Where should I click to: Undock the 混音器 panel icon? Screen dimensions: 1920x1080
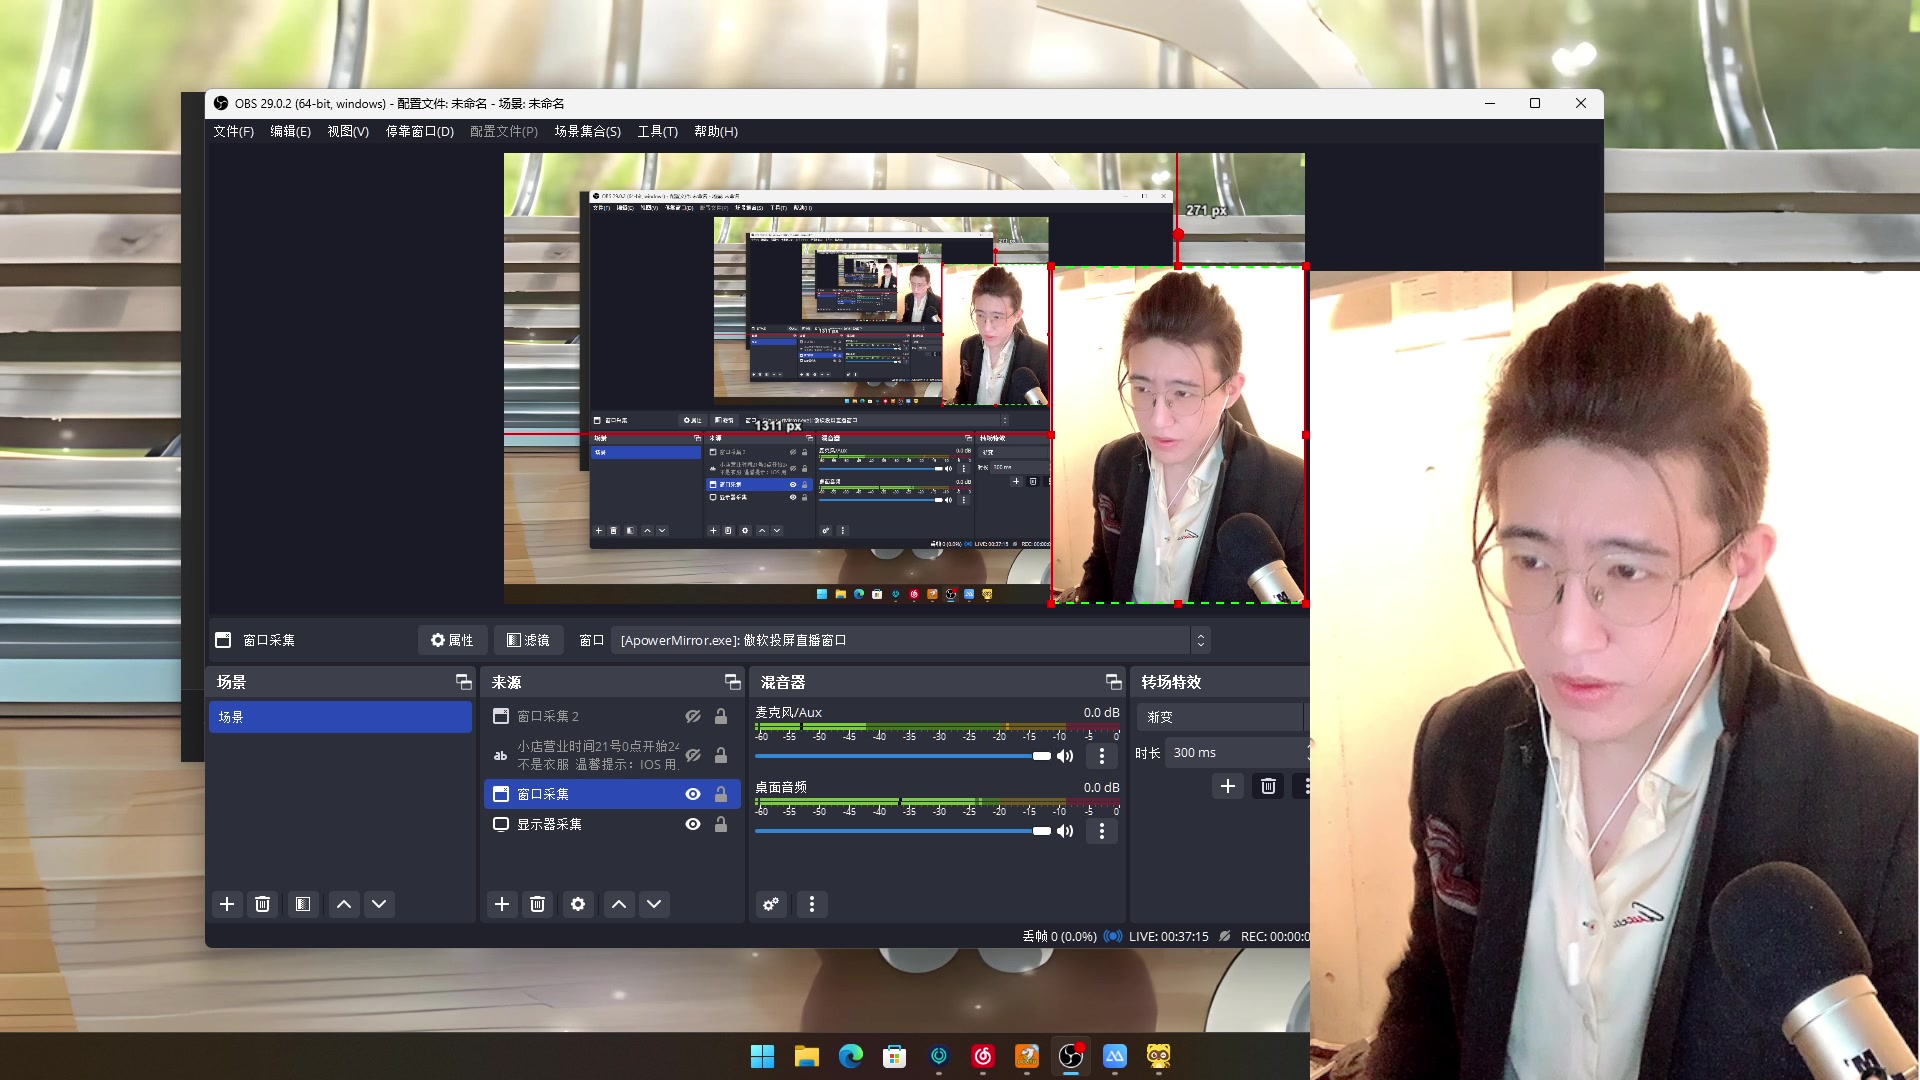[x=1113, y=682]
